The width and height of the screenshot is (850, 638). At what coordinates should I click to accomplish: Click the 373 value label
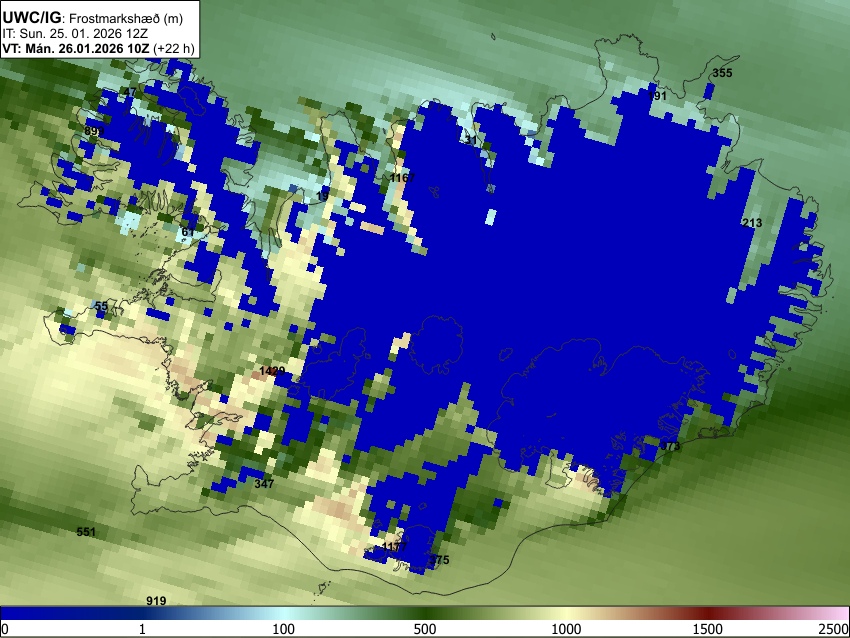[x=670, y=446]
